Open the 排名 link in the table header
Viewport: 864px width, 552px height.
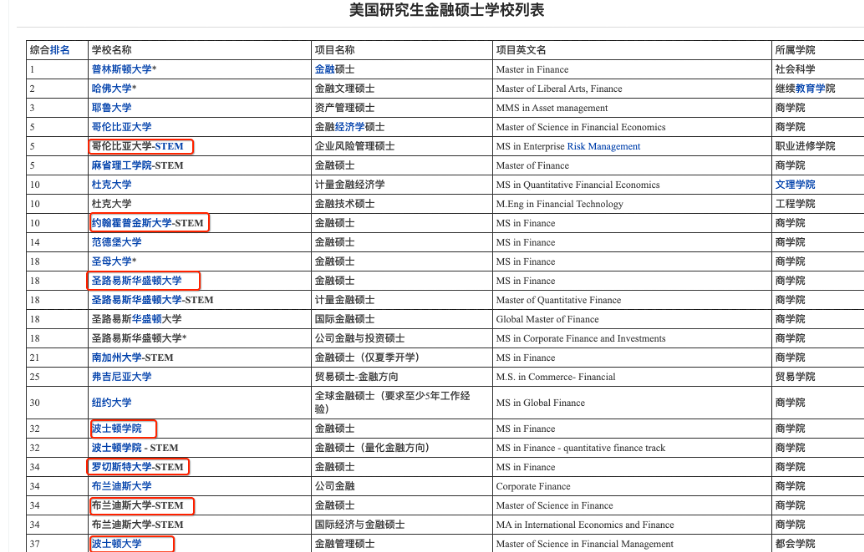coord(60,50)
